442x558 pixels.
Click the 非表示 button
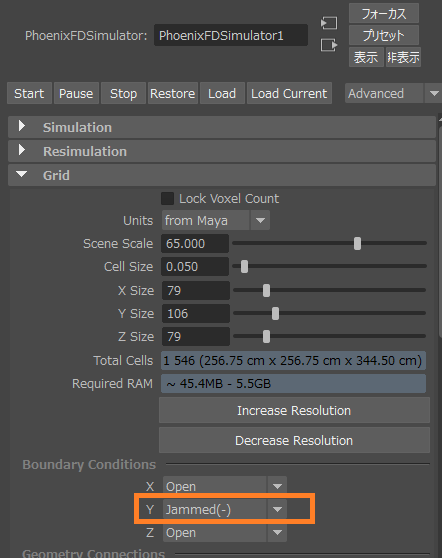tap(404, 57)
